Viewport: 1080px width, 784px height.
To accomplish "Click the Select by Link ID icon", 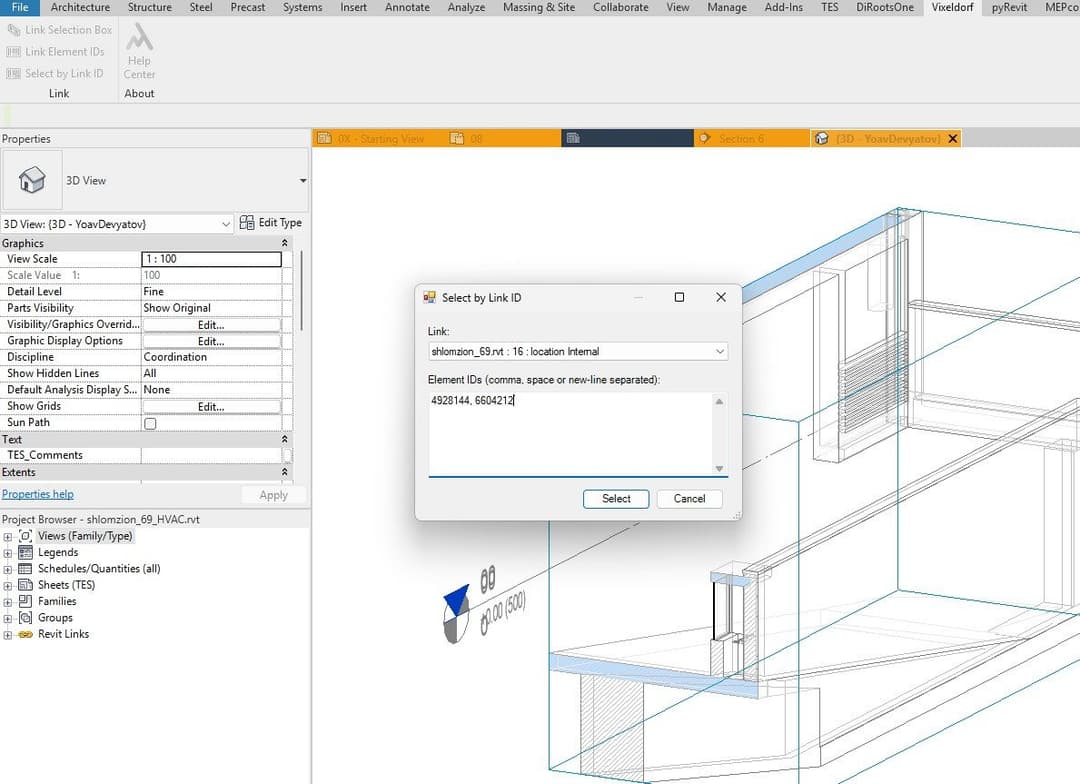I will click(13, 74).
